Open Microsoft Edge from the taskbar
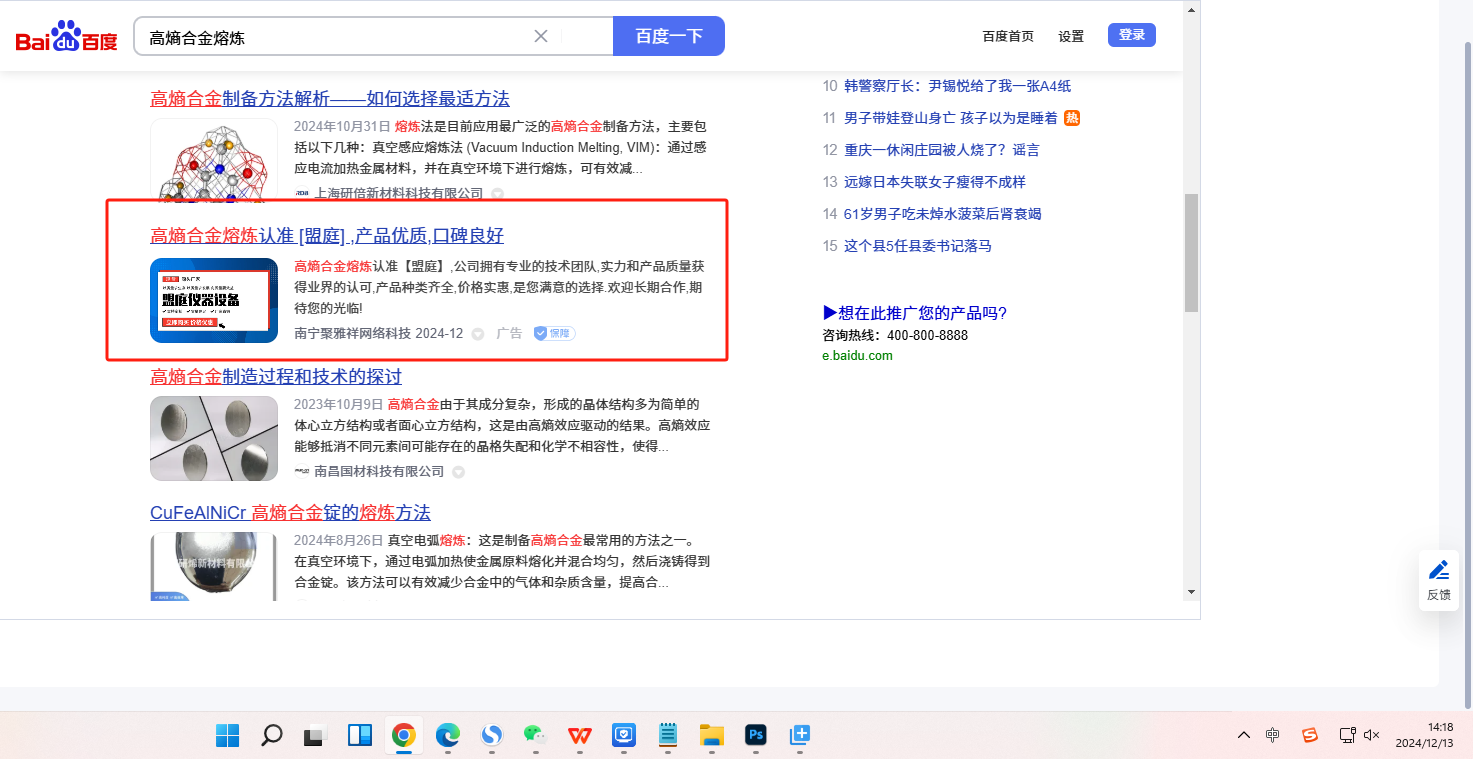This screenshot has height=759, width=1473. pos(447,736)
